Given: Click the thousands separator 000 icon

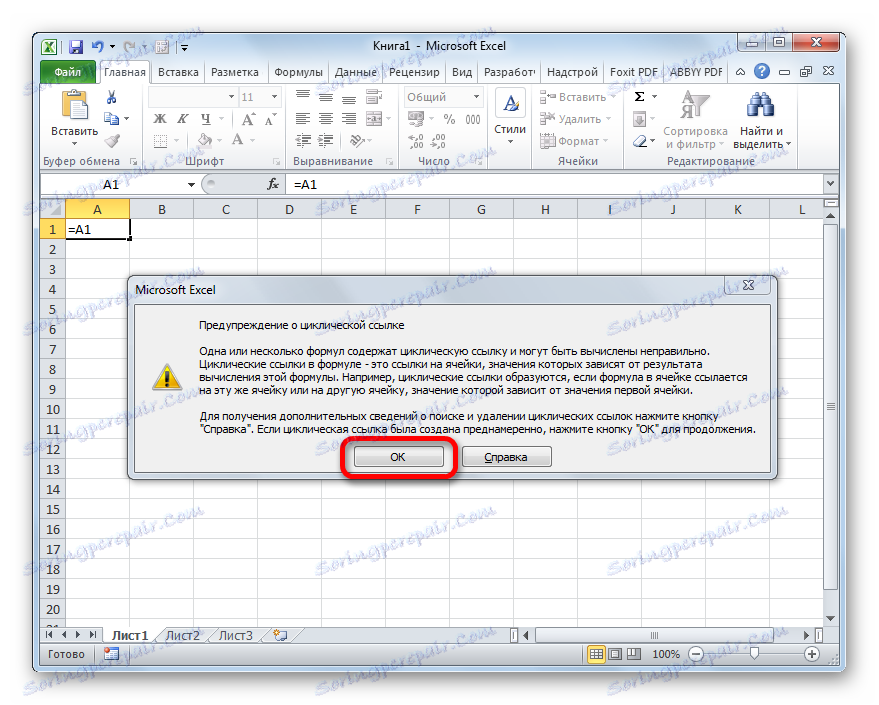Looking at the screenshot, I should (x=473, y=119).
